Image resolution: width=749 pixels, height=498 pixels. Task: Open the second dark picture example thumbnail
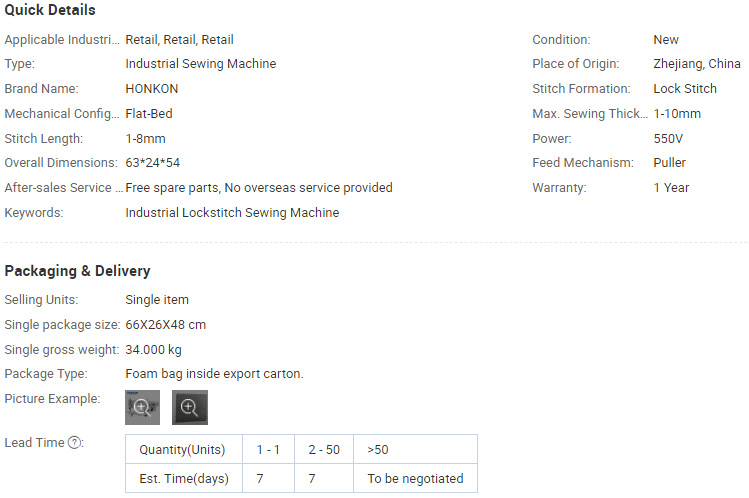(x=190, y=407)
